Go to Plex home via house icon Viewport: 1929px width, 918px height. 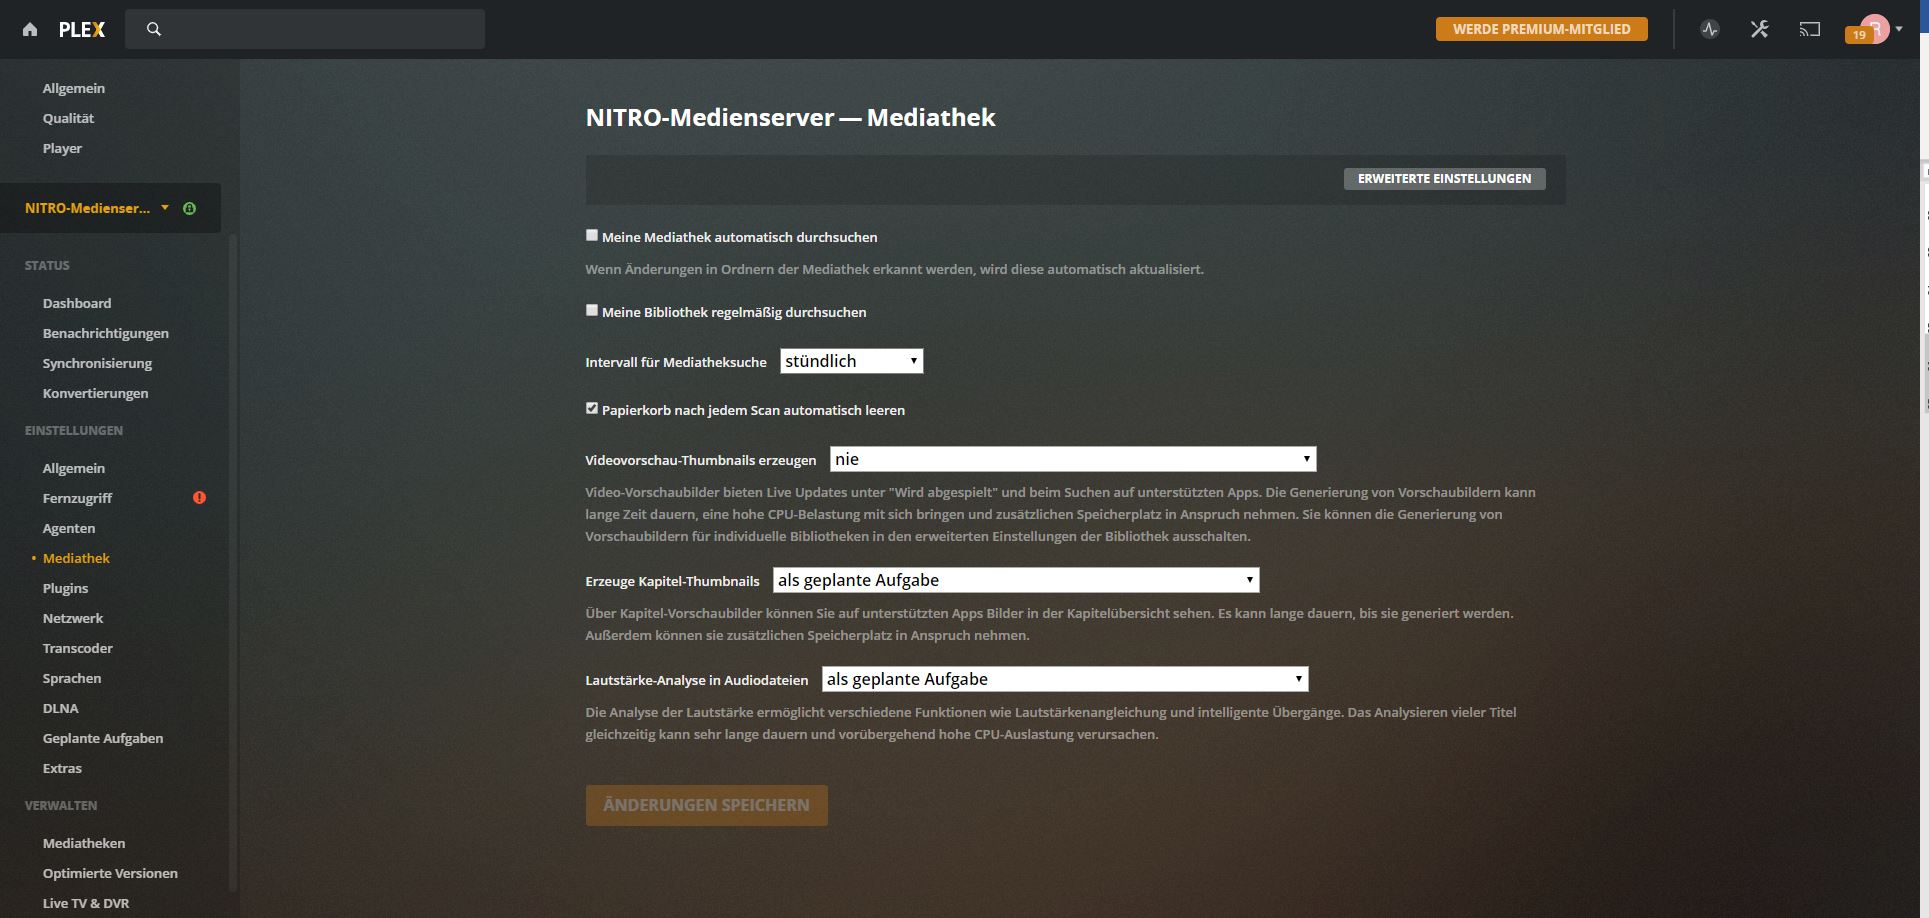tap(30, 30)
